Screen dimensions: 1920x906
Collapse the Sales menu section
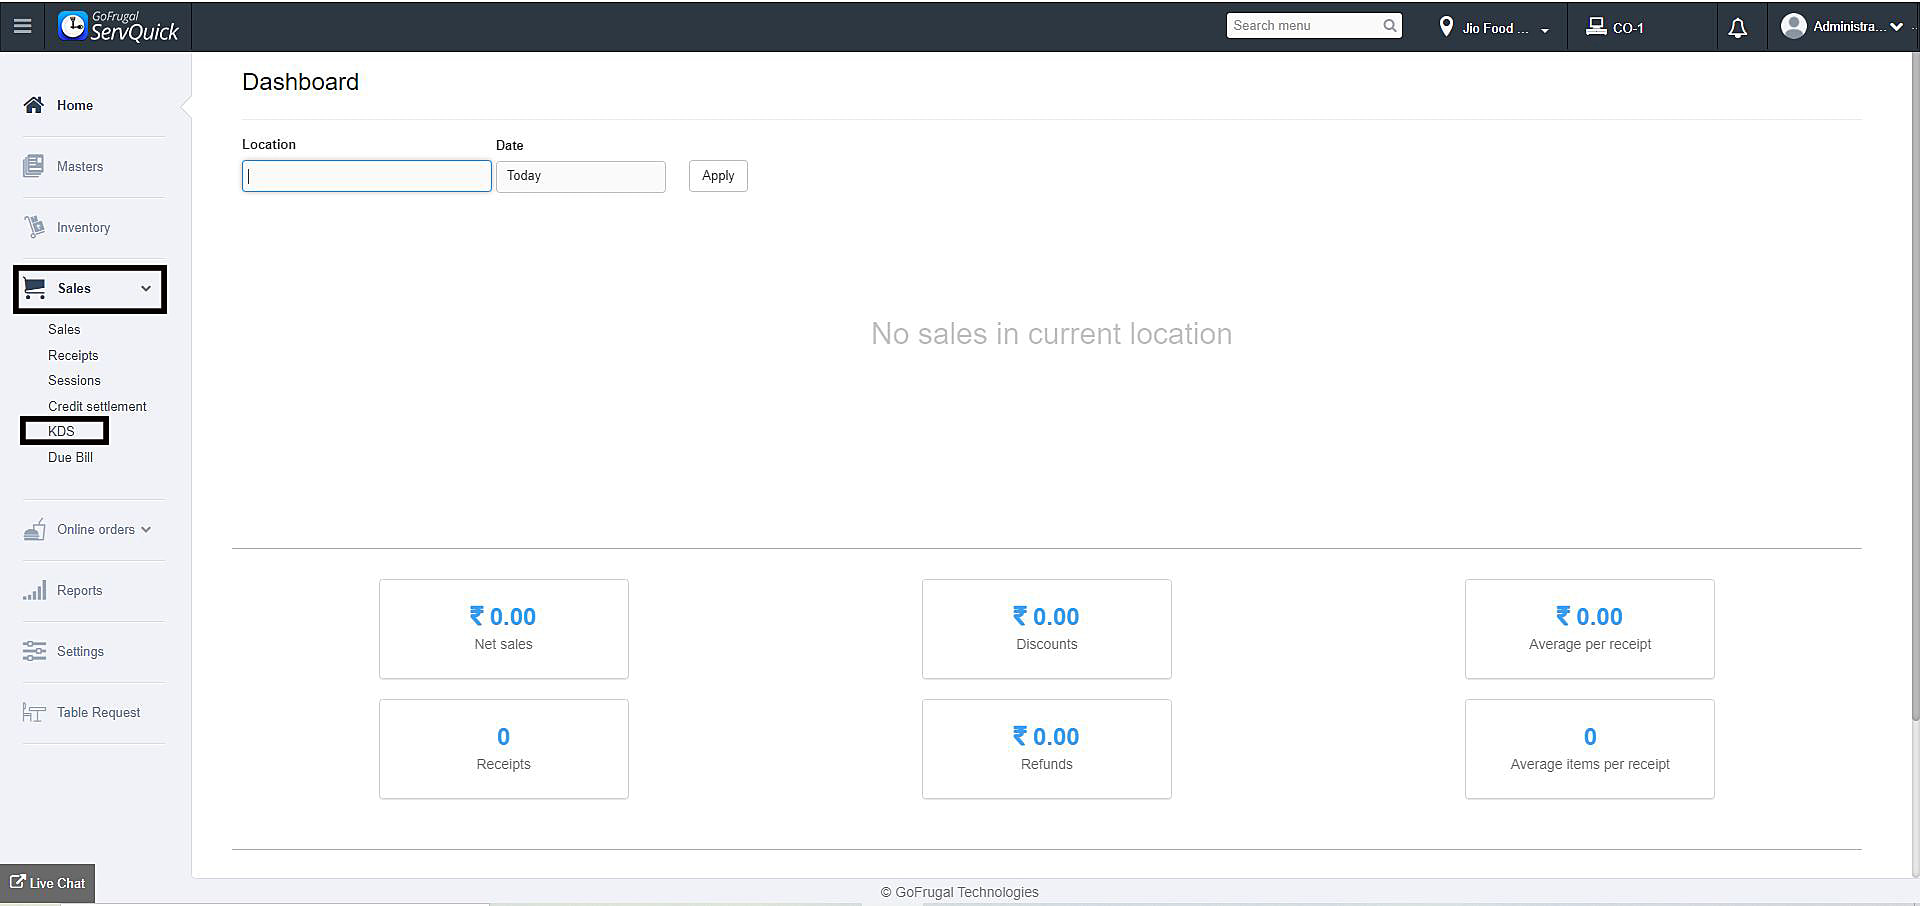pyautogui.click(x=146, y=288)
